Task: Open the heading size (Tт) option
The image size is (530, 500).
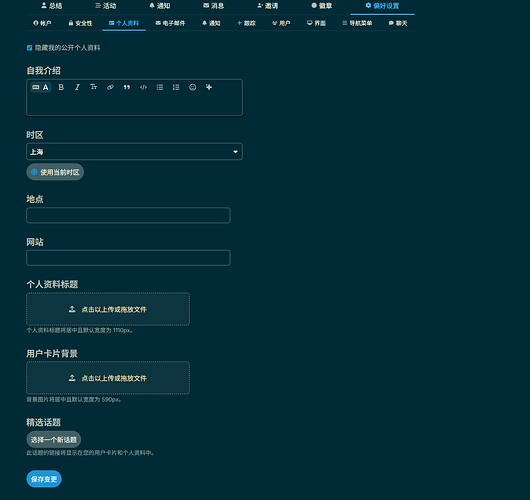Action: point(94,87)
